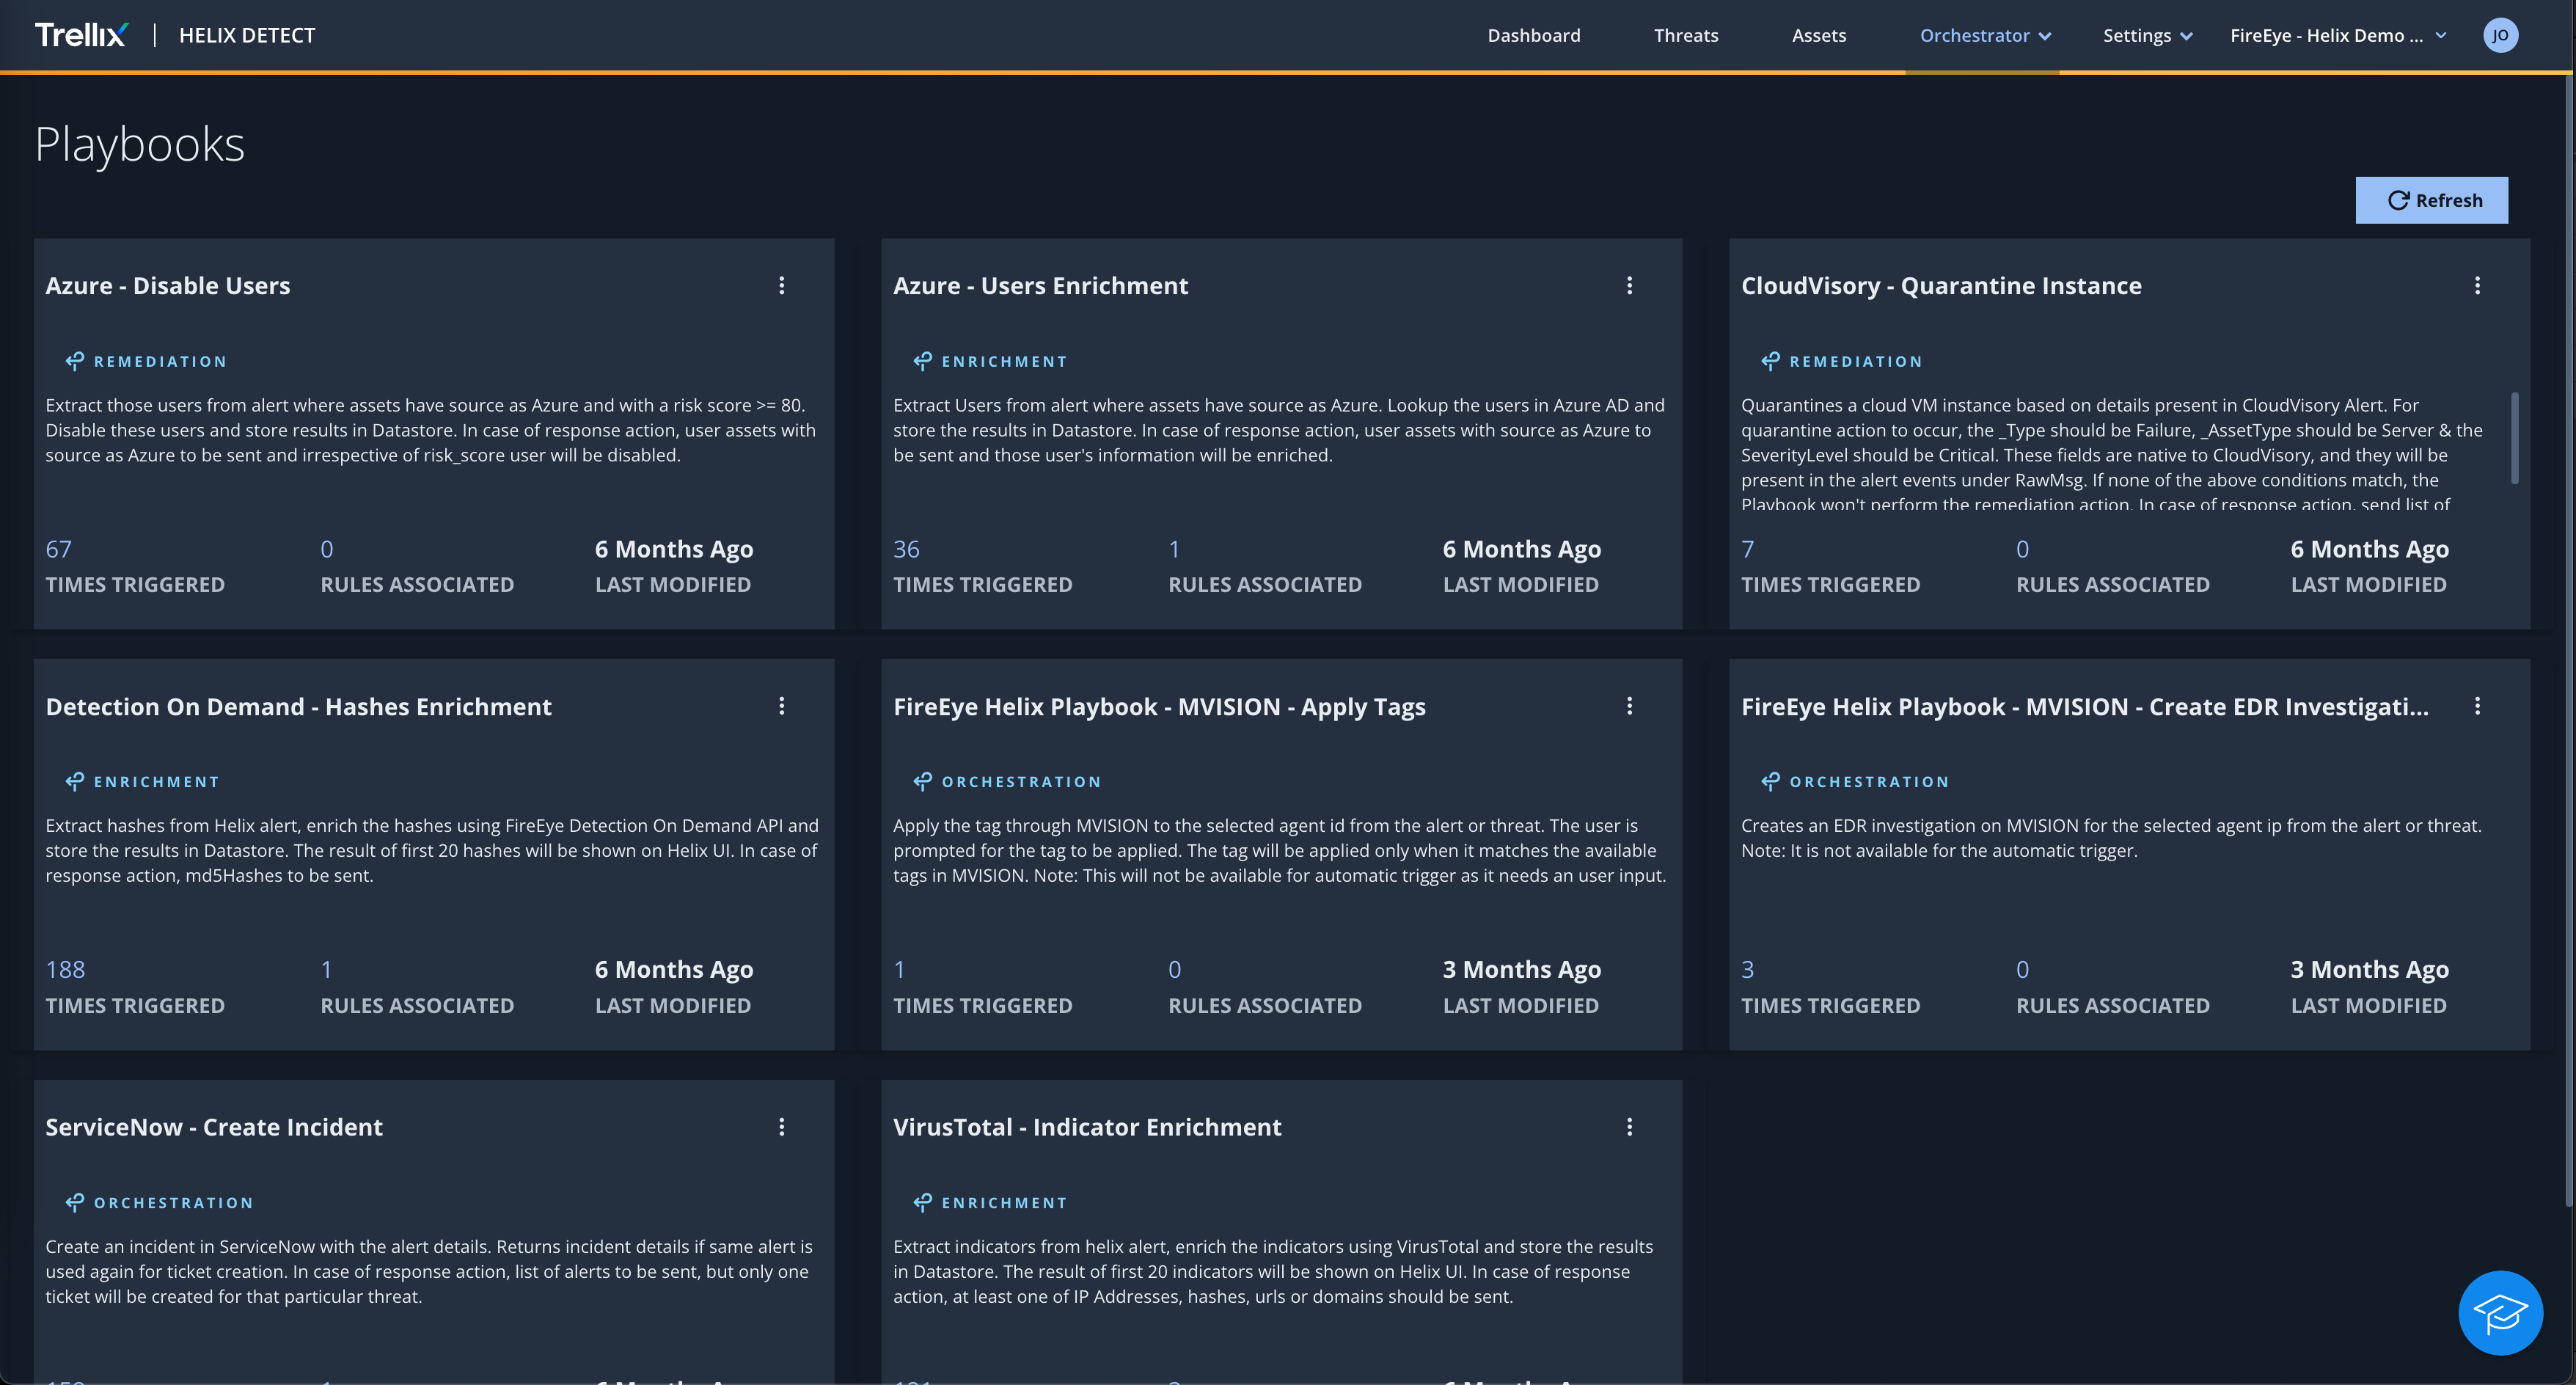Open the VirusTotal - Indicator Enrichment title

coord(1087,1127)
